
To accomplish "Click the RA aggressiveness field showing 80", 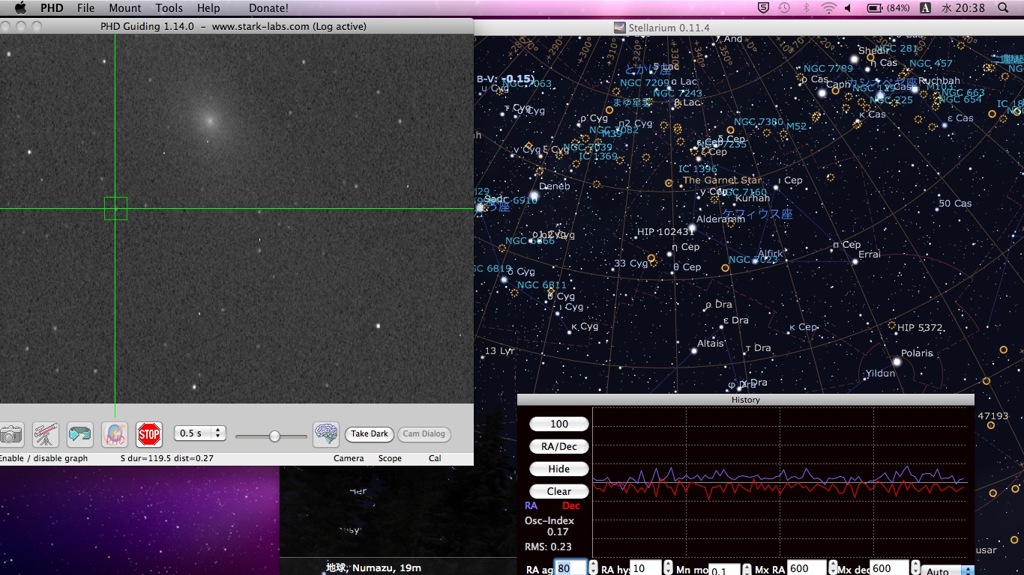I will coord(570,568).
